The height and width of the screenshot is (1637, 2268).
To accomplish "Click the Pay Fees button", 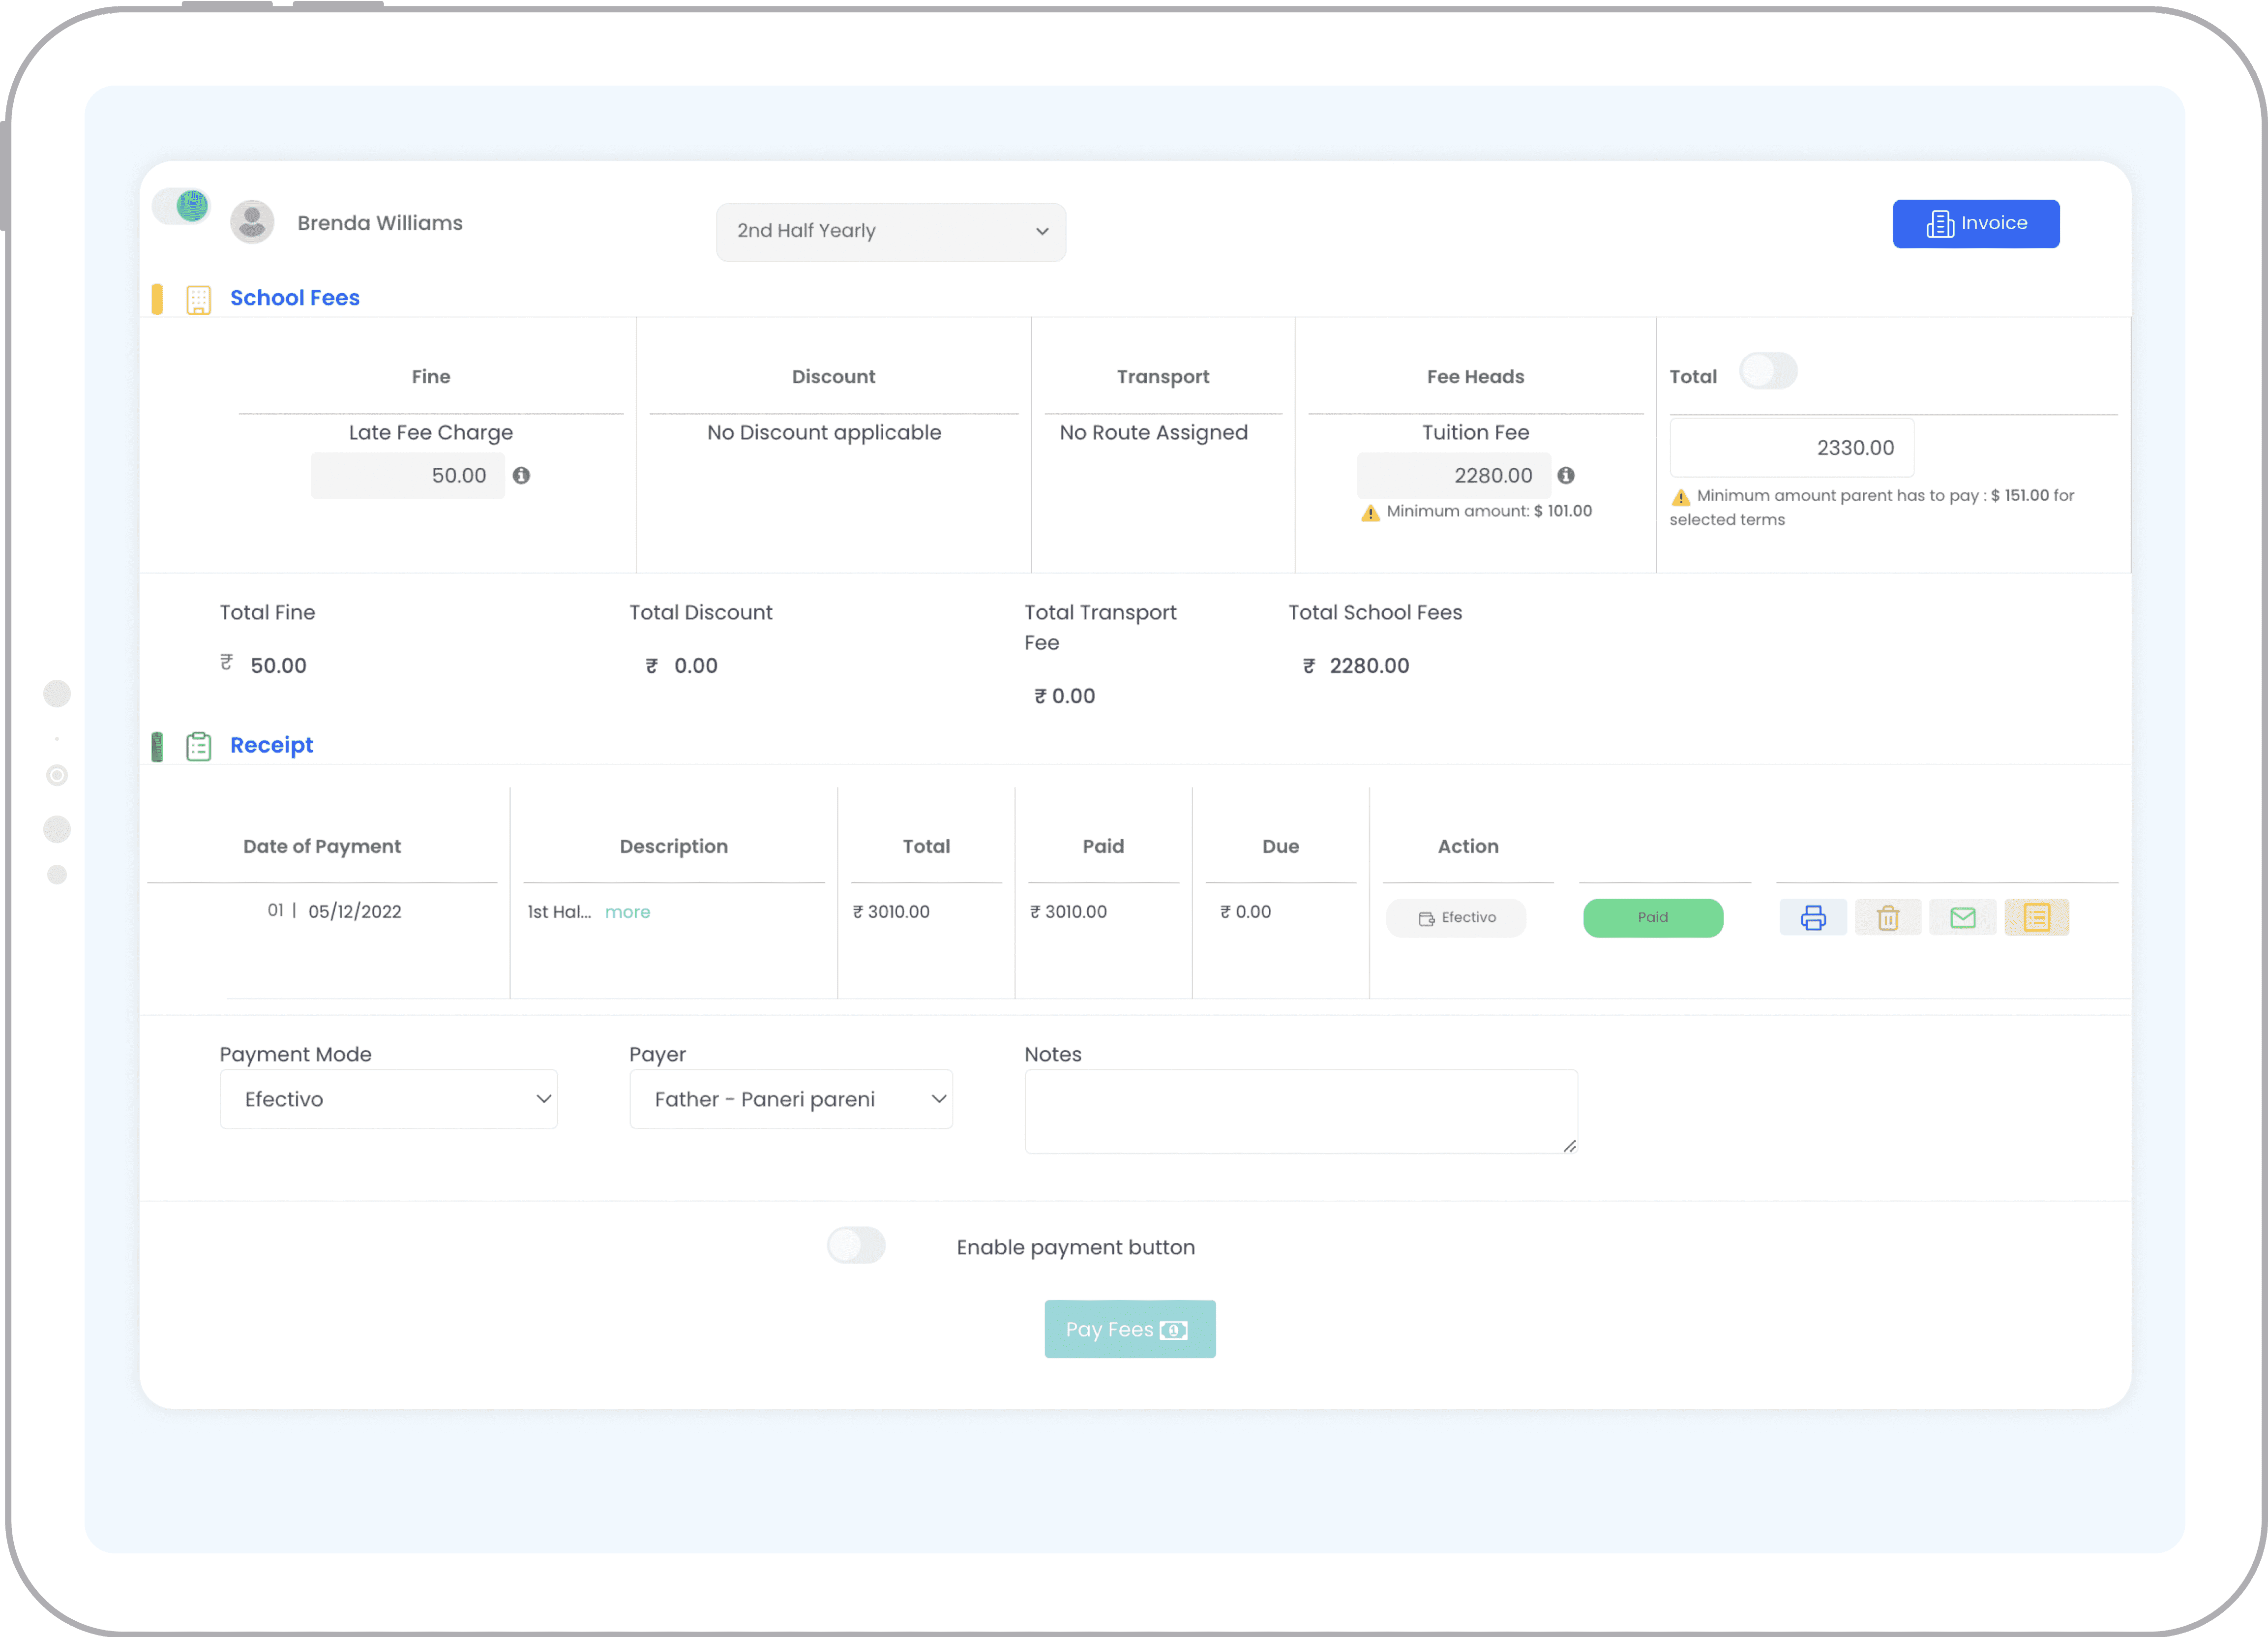I will [1130, 1328].
